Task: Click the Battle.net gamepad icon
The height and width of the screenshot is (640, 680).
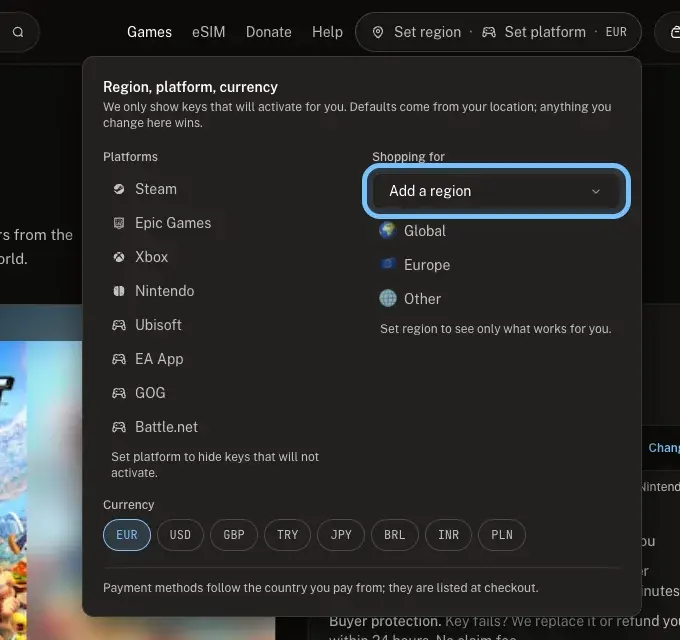Action: click(119, 427)
